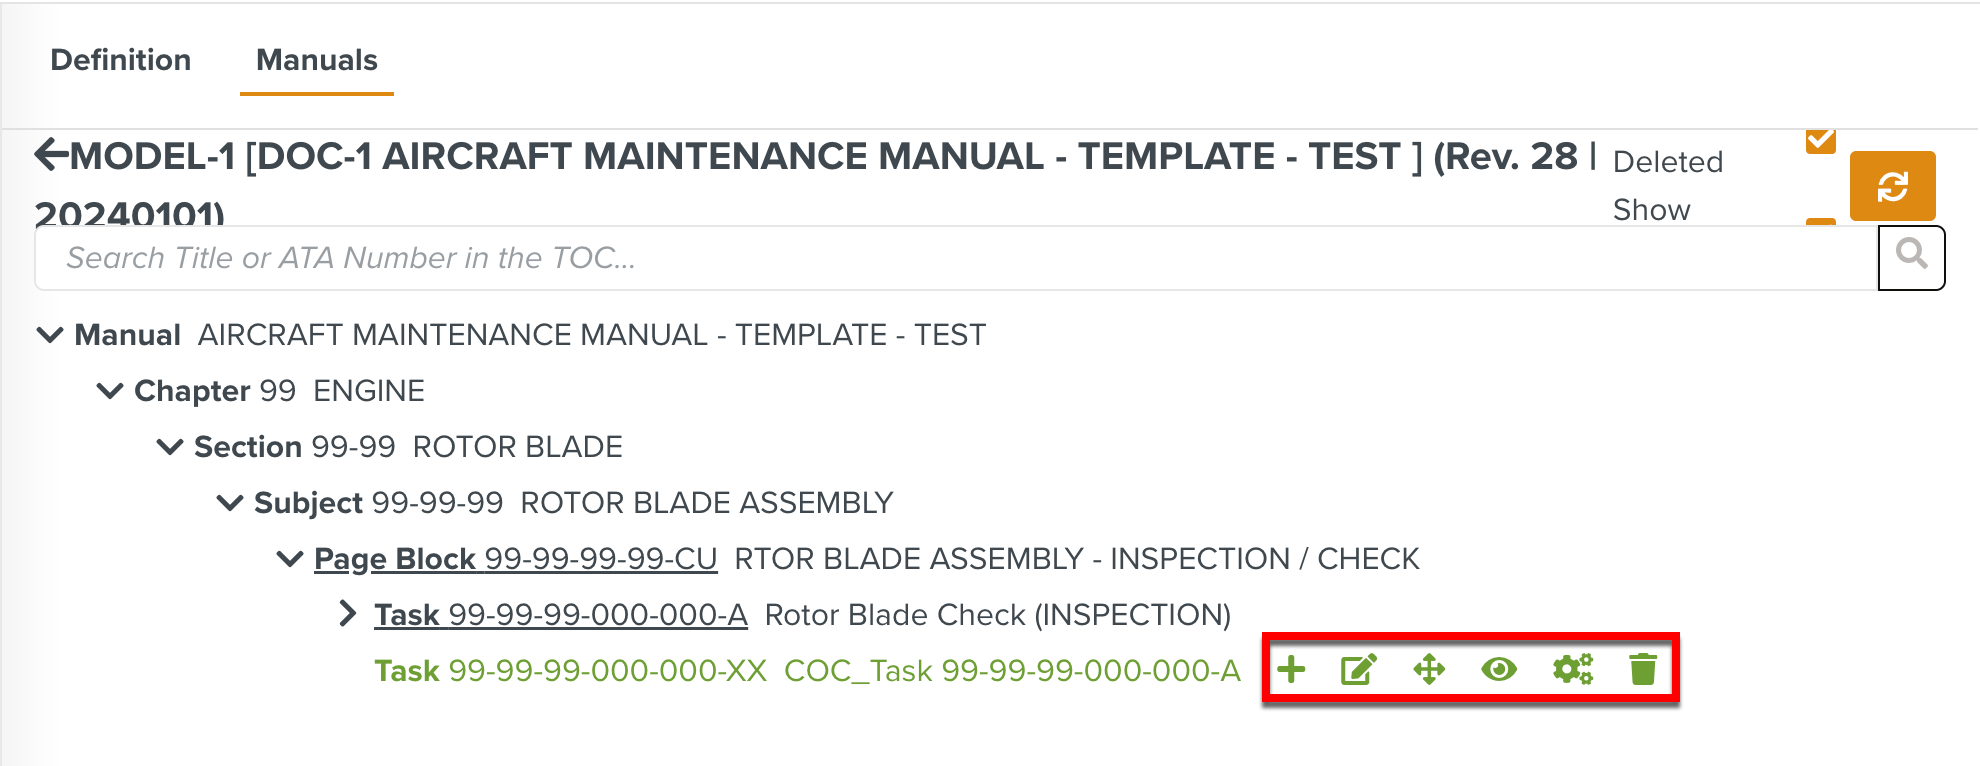
Task: Click the green move arrows icon
Action: tap(1429, 669)
